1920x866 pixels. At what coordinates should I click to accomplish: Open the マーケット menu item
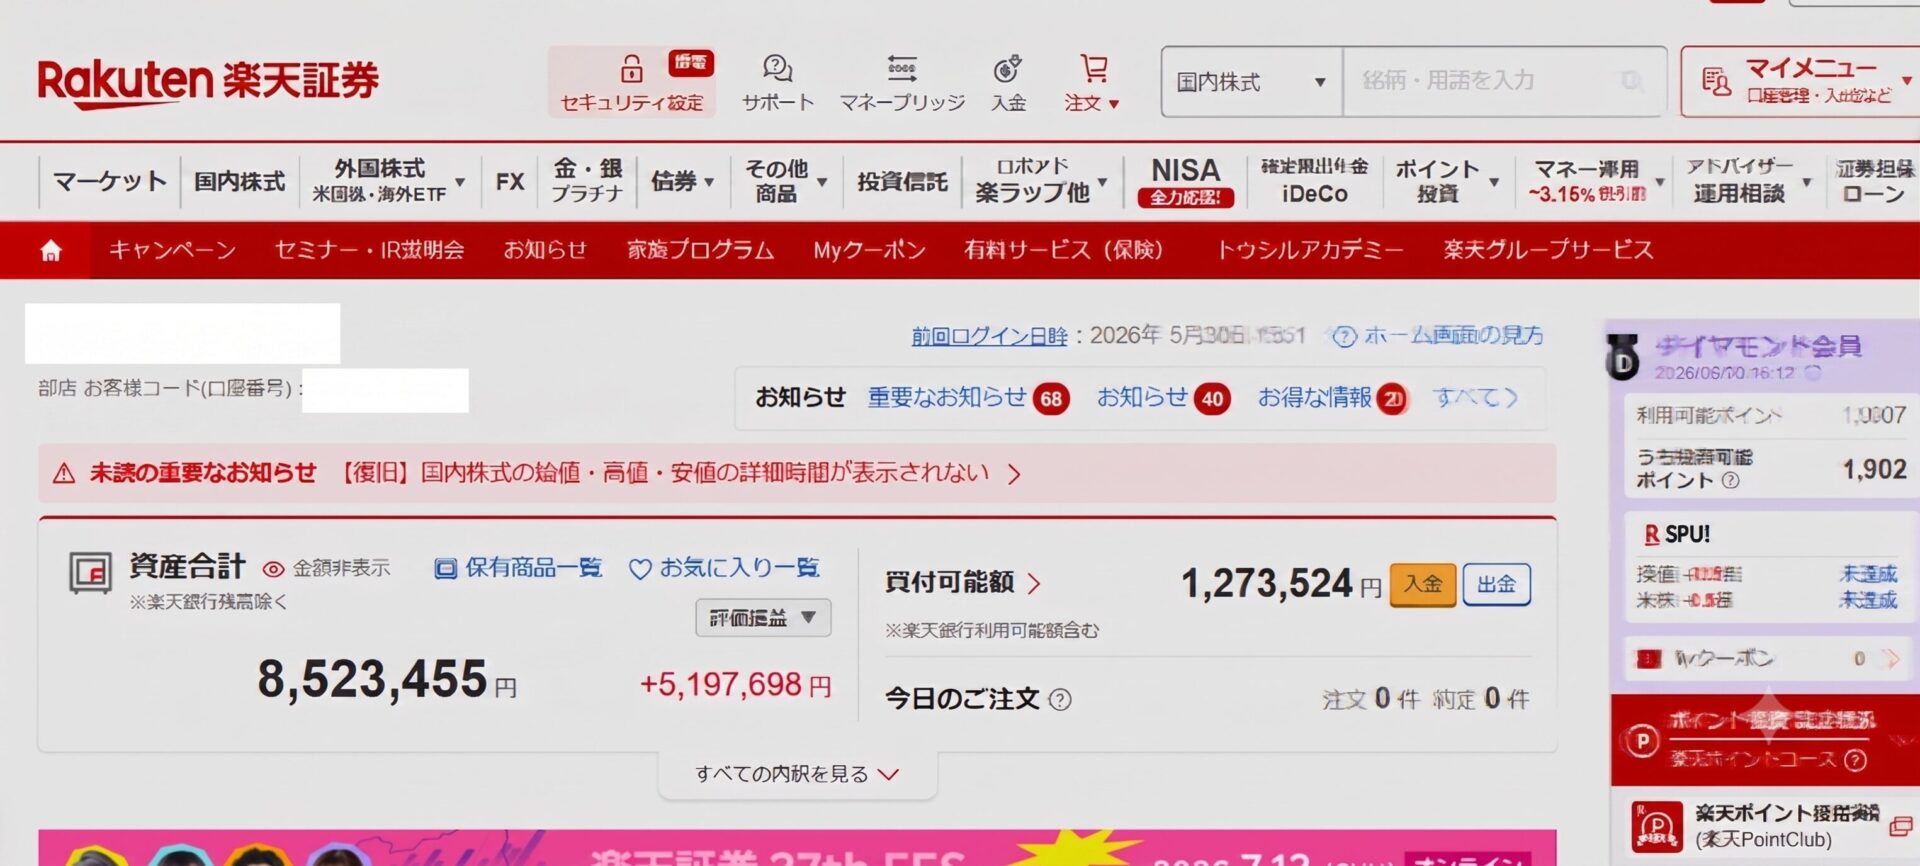(x=109, y=181)
